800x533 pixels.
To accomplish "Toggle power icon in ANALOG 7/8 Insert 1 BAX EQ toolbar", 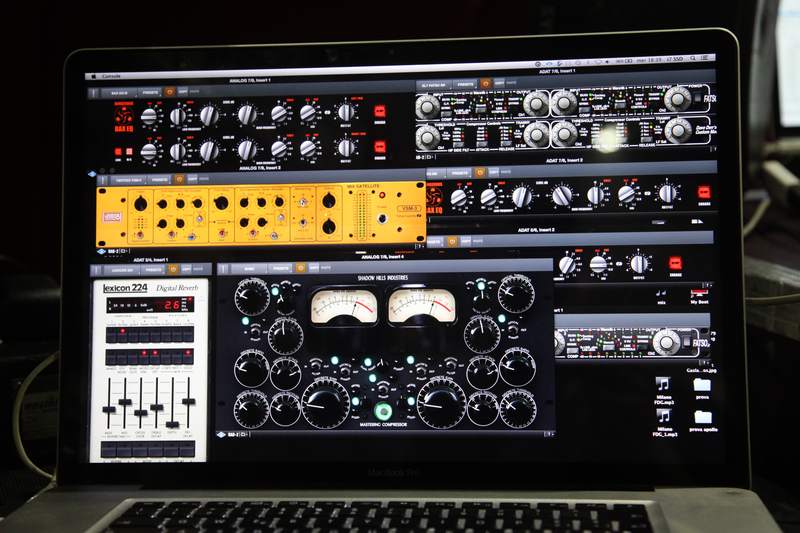I will pos(169,92).
